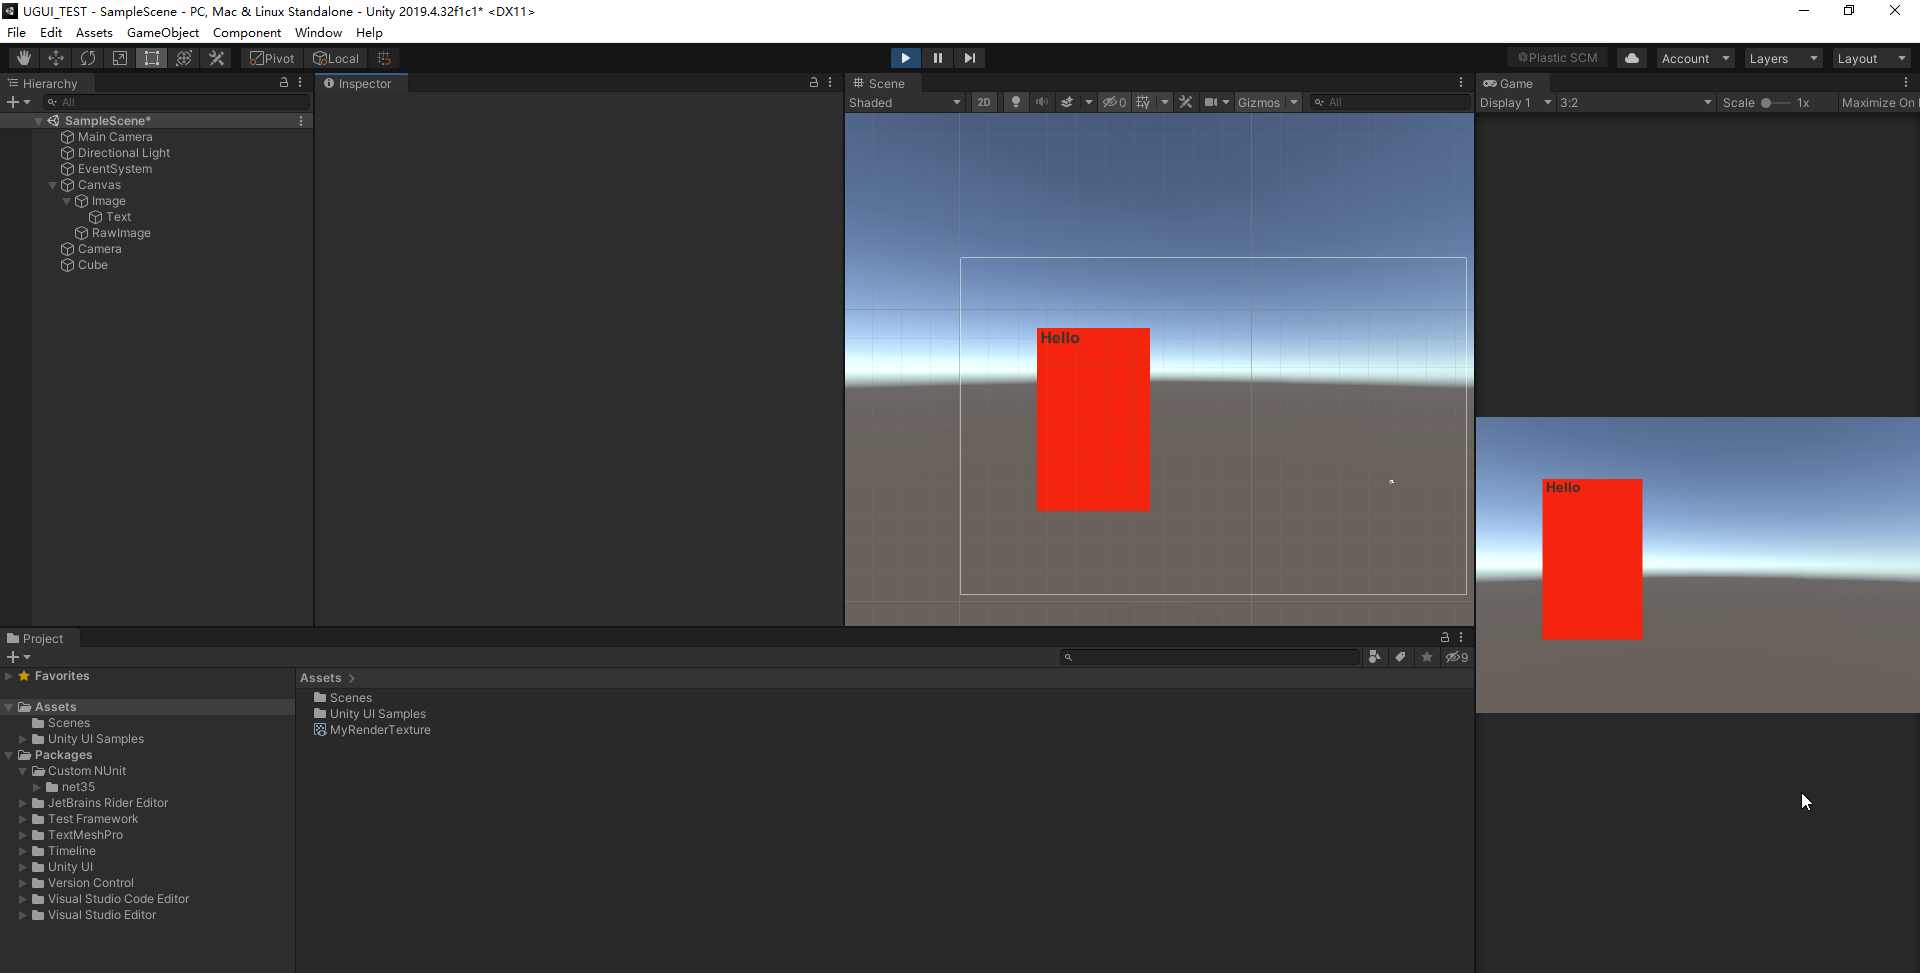Open the Window menu

coord(319,33)
